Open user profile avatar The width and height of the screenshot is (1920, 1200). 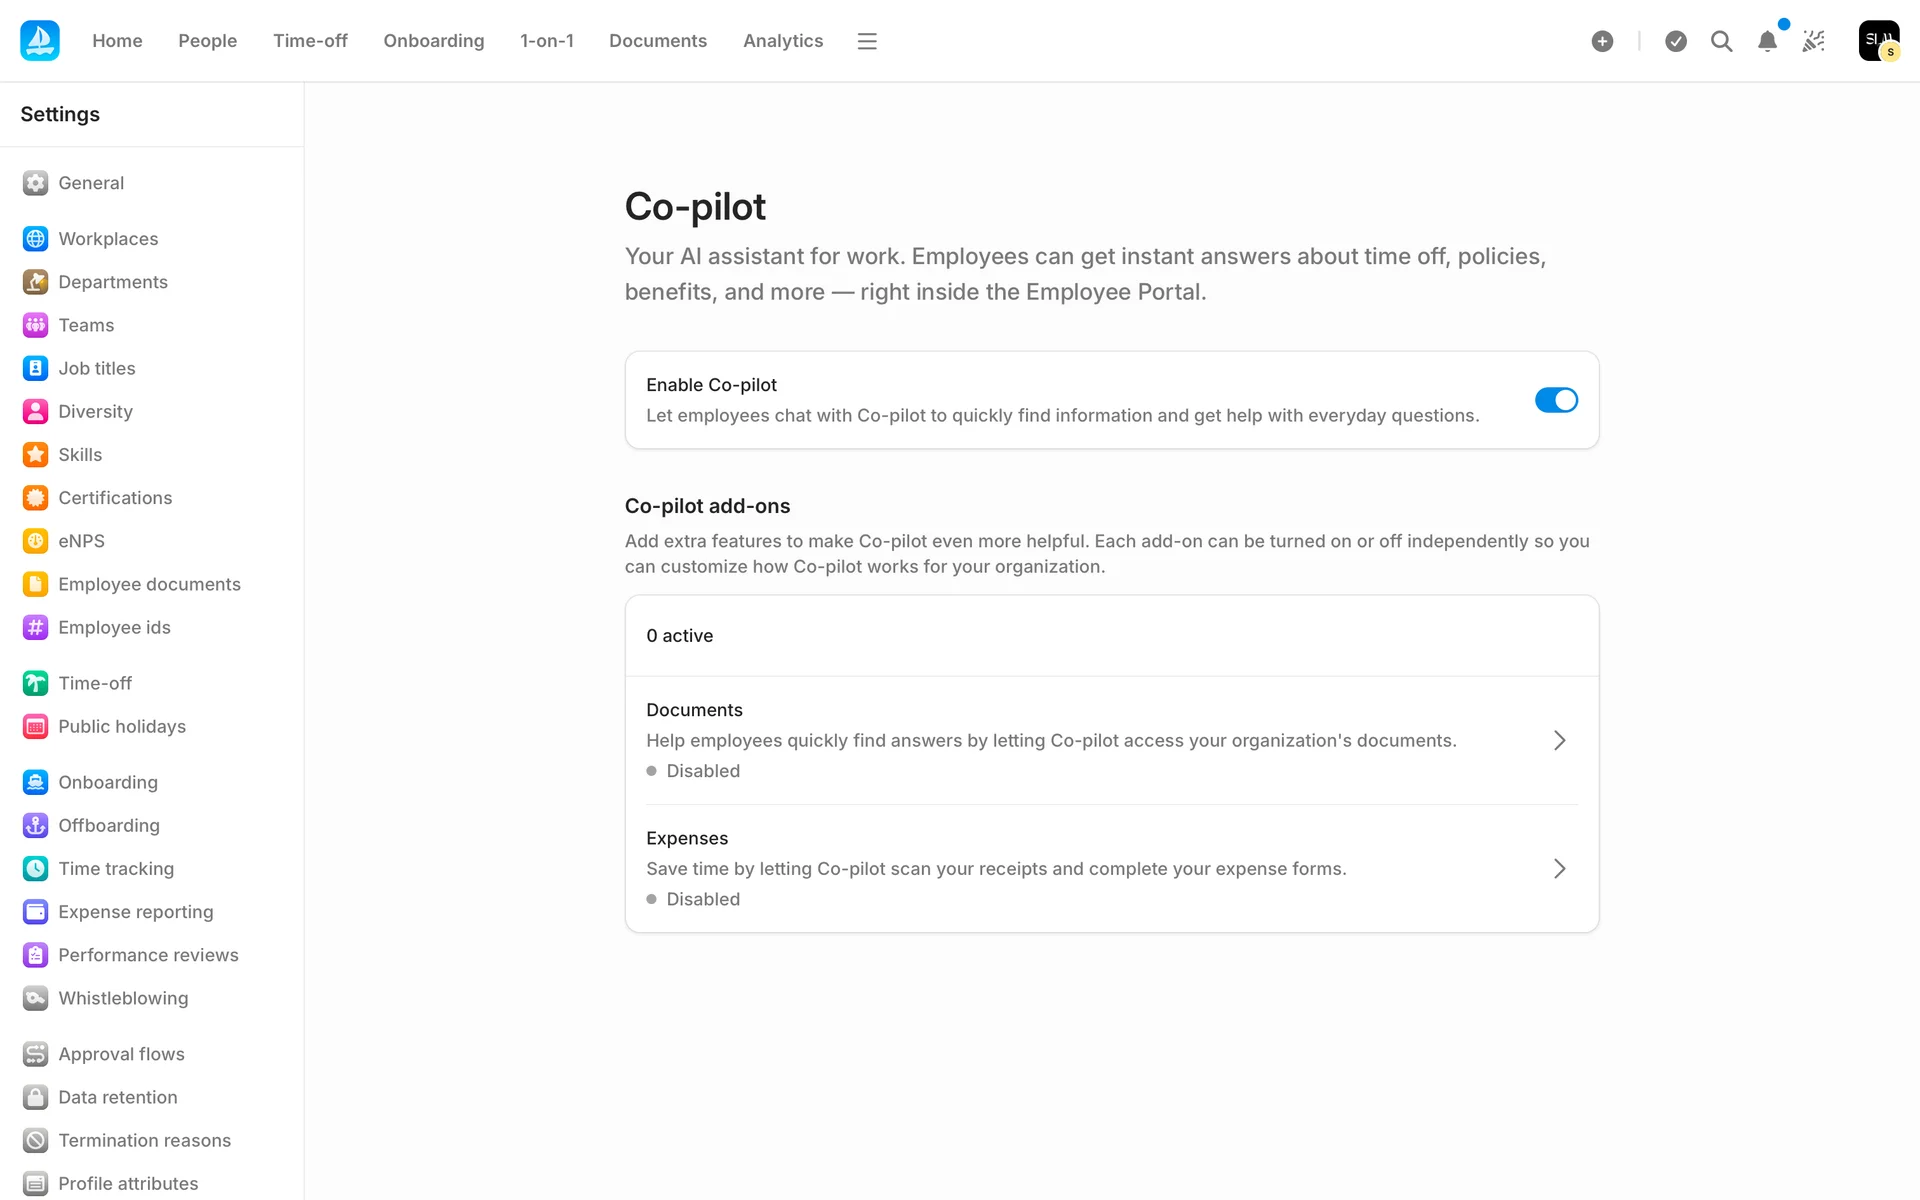[1878, 41]
